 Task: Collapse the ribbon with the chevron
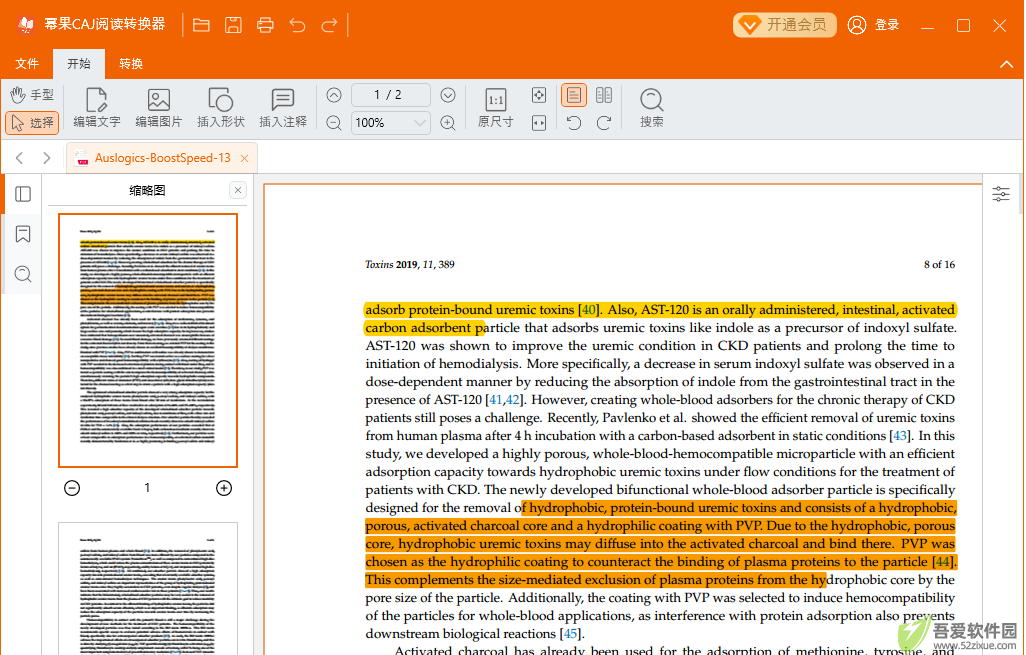click(x=1006, y=64)
